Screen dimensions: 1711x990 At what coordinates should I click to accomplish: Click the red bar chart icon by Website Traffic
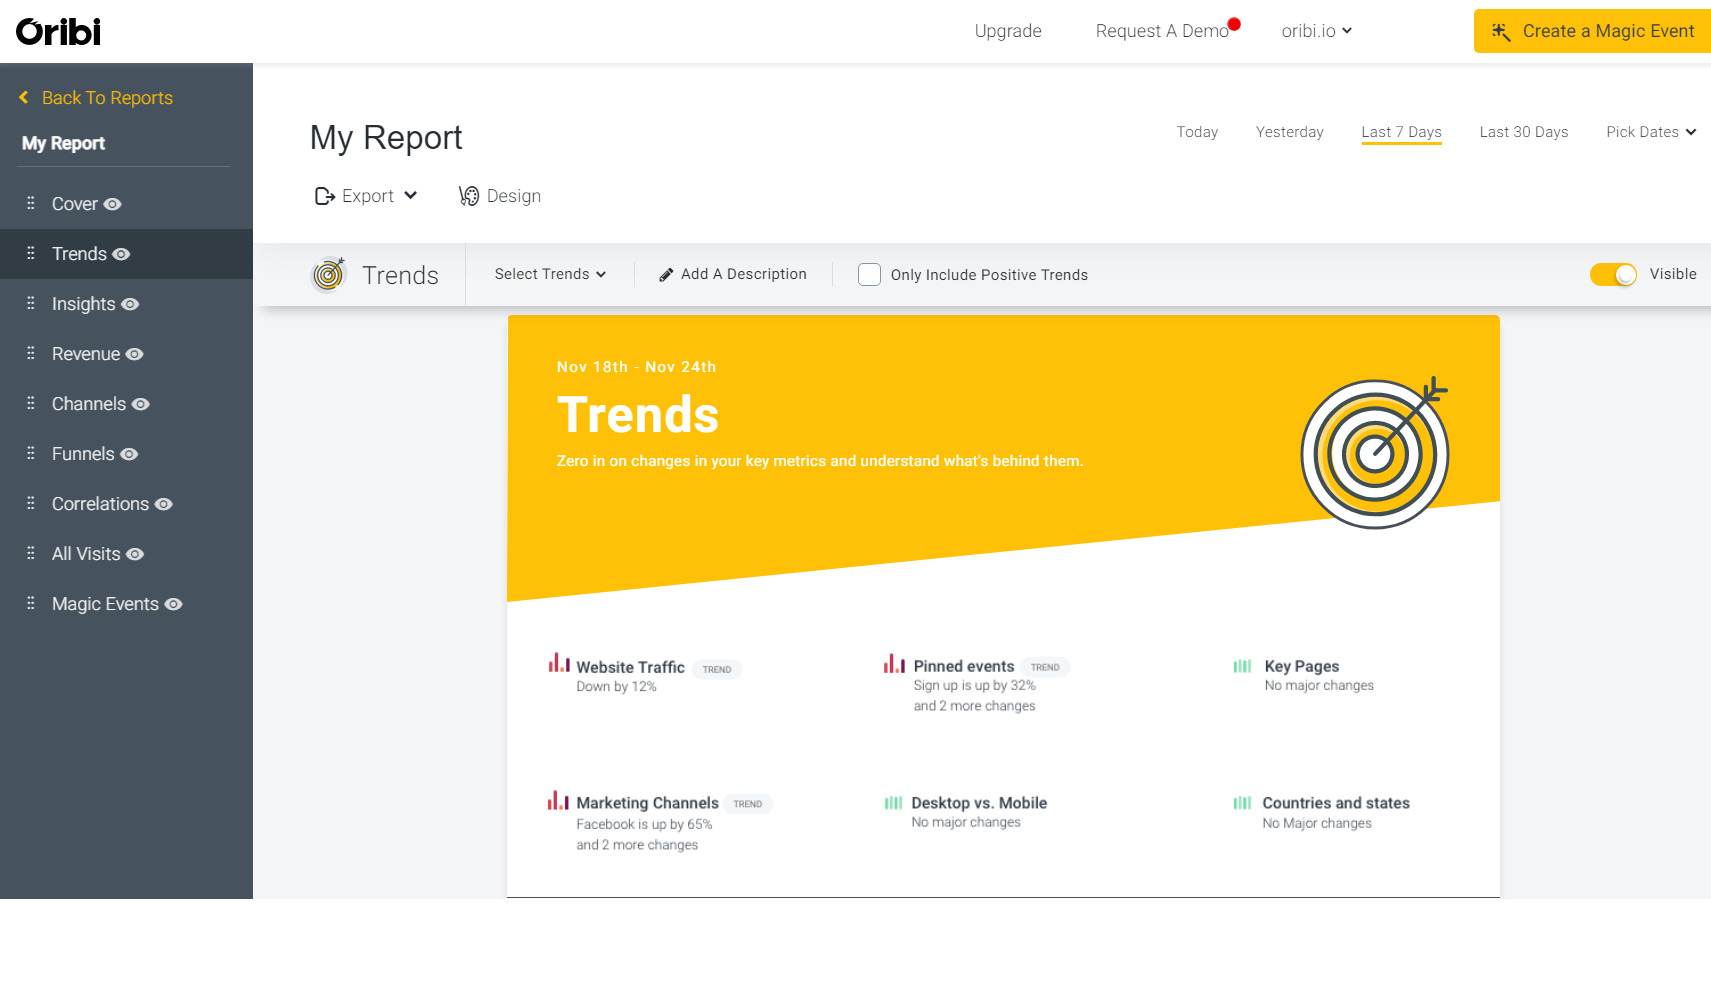coord(559,662)
